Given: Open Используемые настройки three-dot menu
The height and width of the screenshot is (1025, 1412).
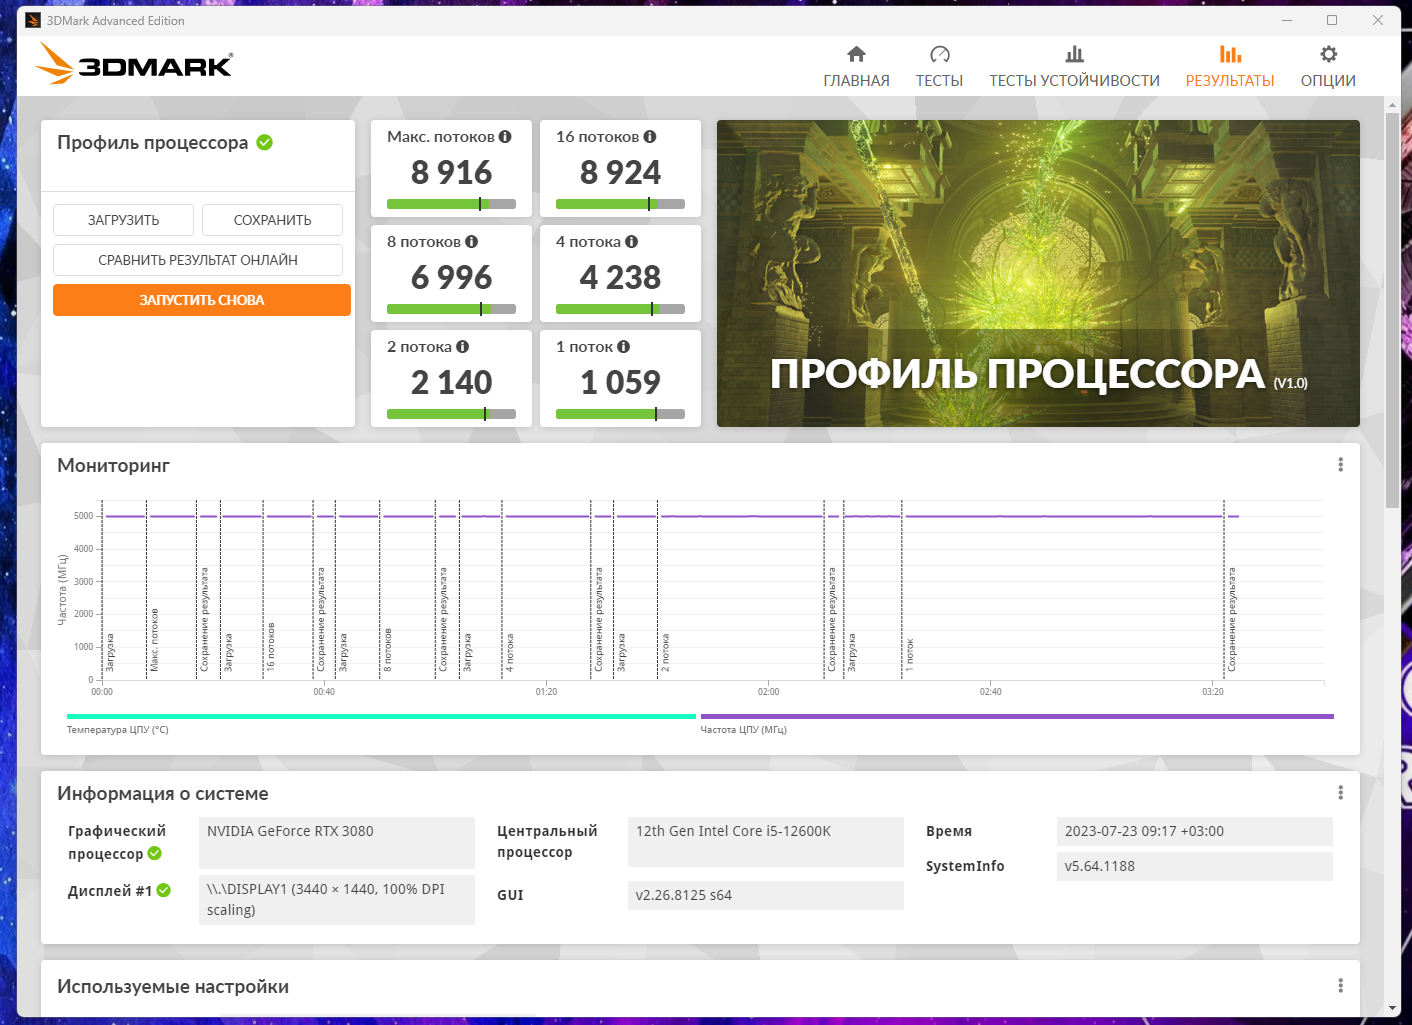Looking at the screenshot, I should point(1340,986).
